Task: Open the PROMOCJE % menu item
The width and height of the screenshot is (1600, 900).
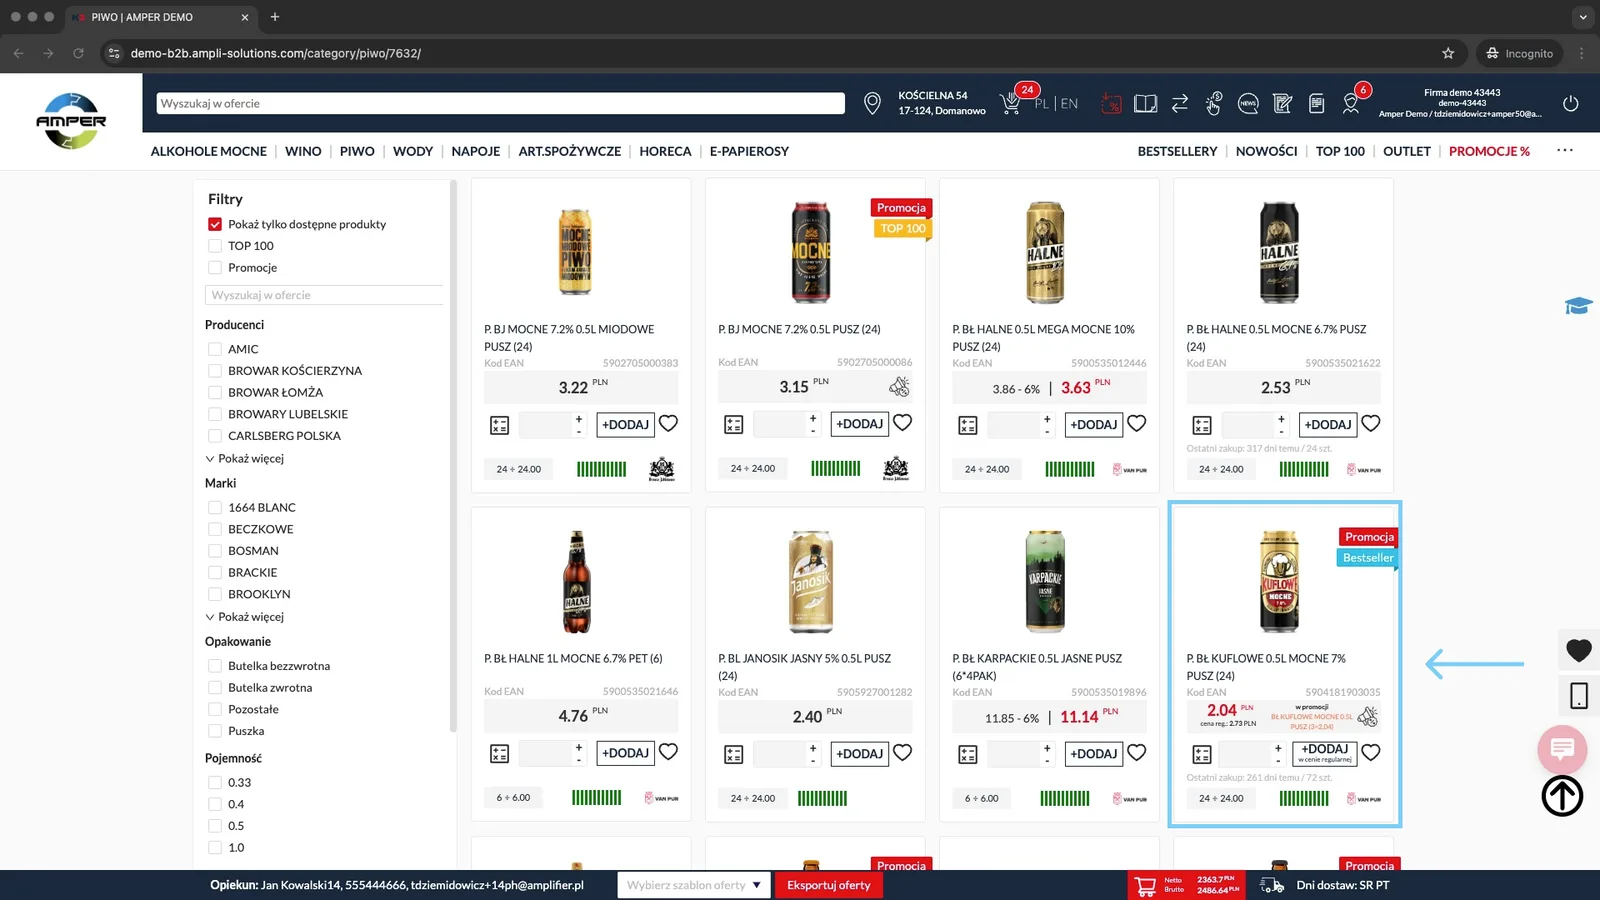Action: (x=1489, y=151)
